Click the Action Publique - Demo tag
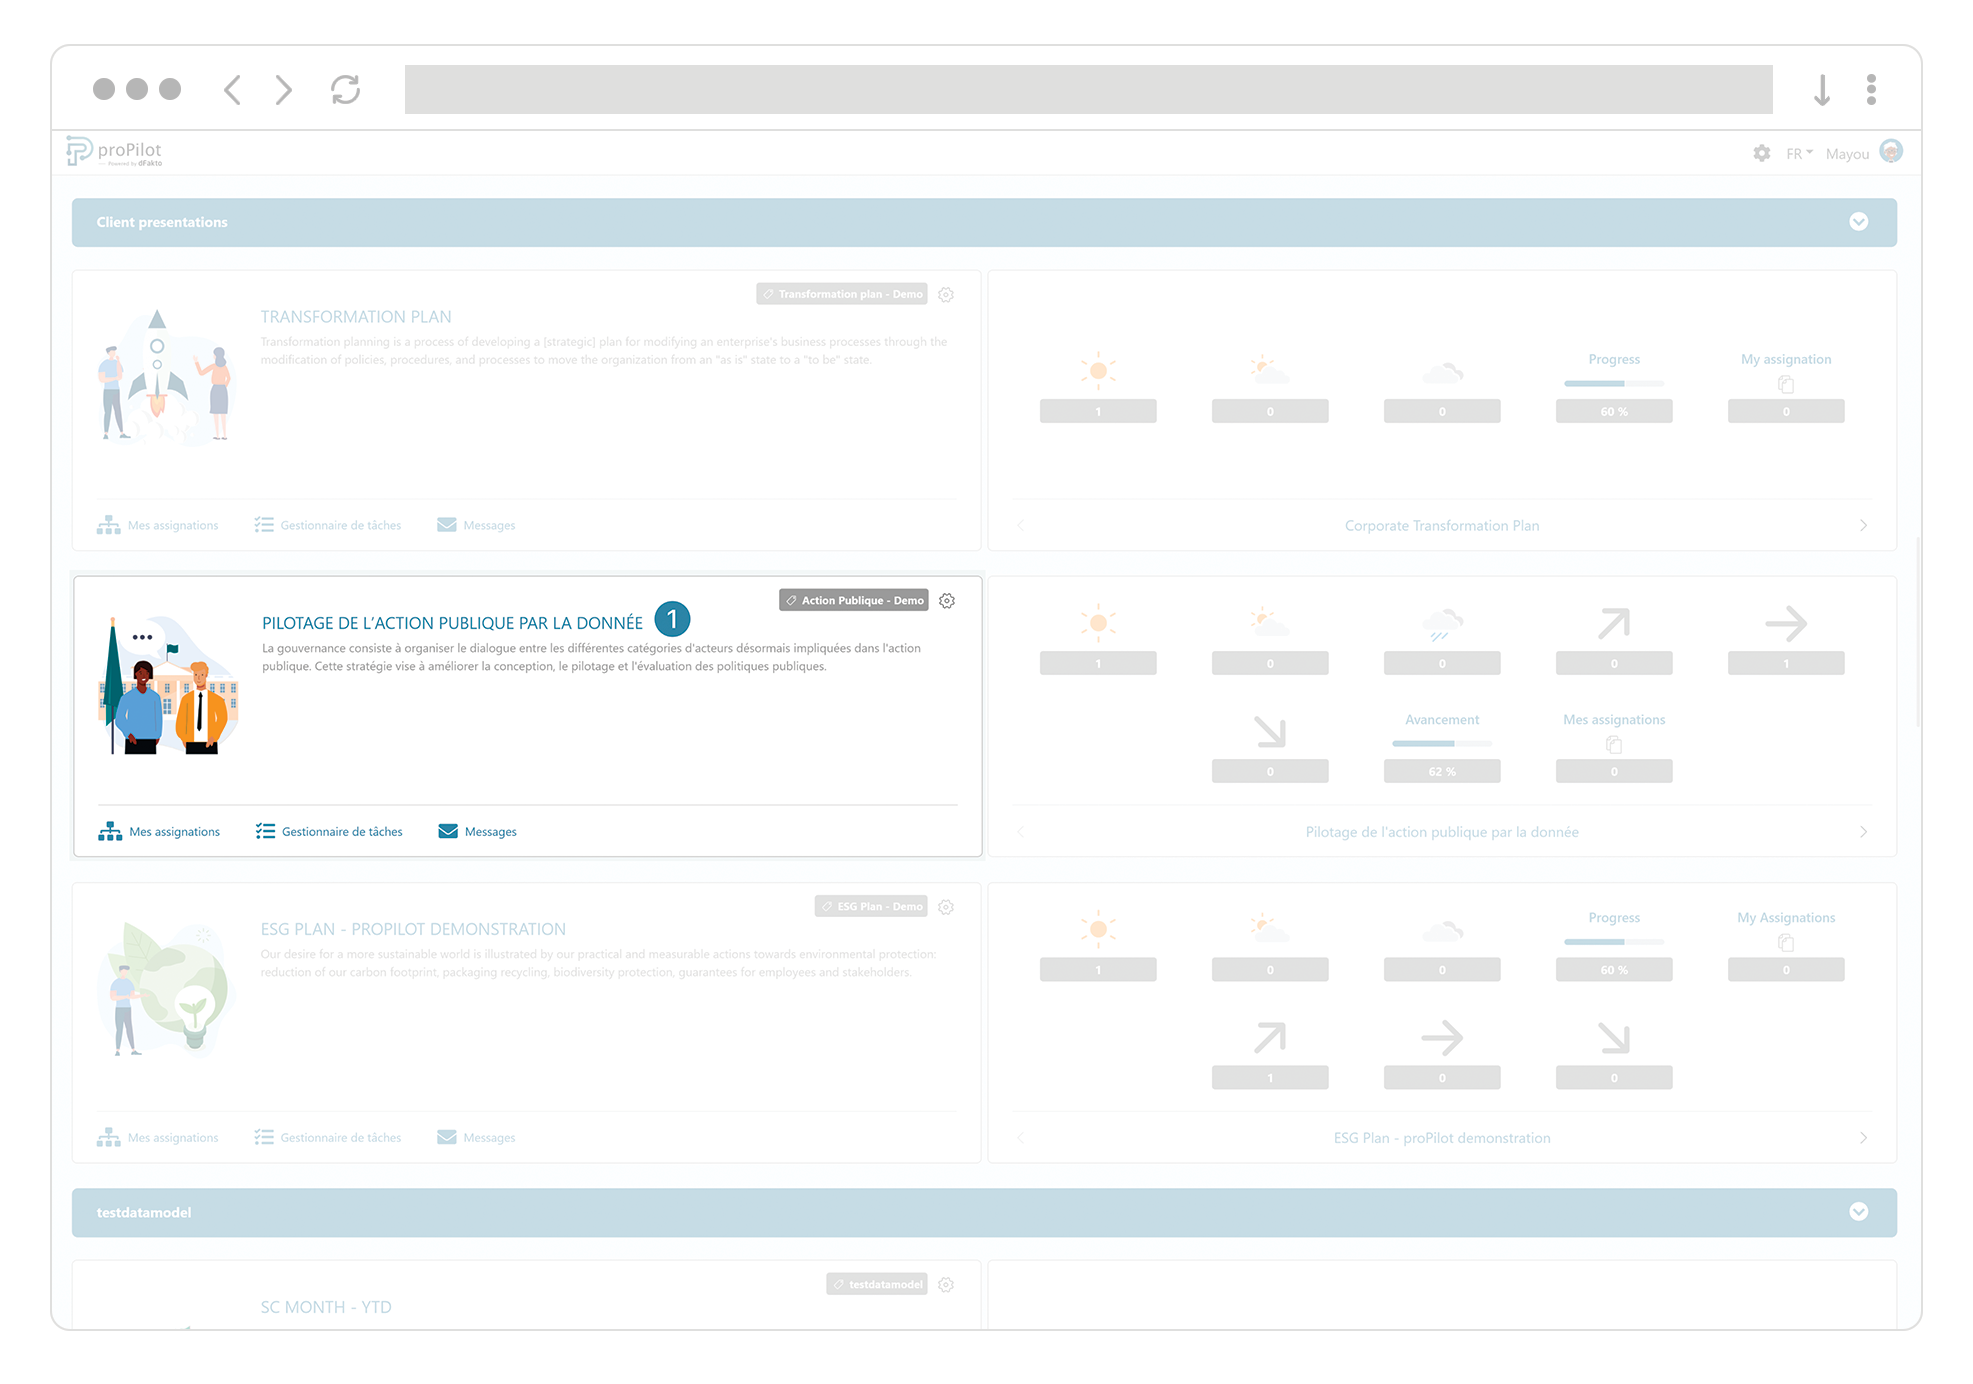Viewport: 1973px width, 1384px height. tap(854, 601)
